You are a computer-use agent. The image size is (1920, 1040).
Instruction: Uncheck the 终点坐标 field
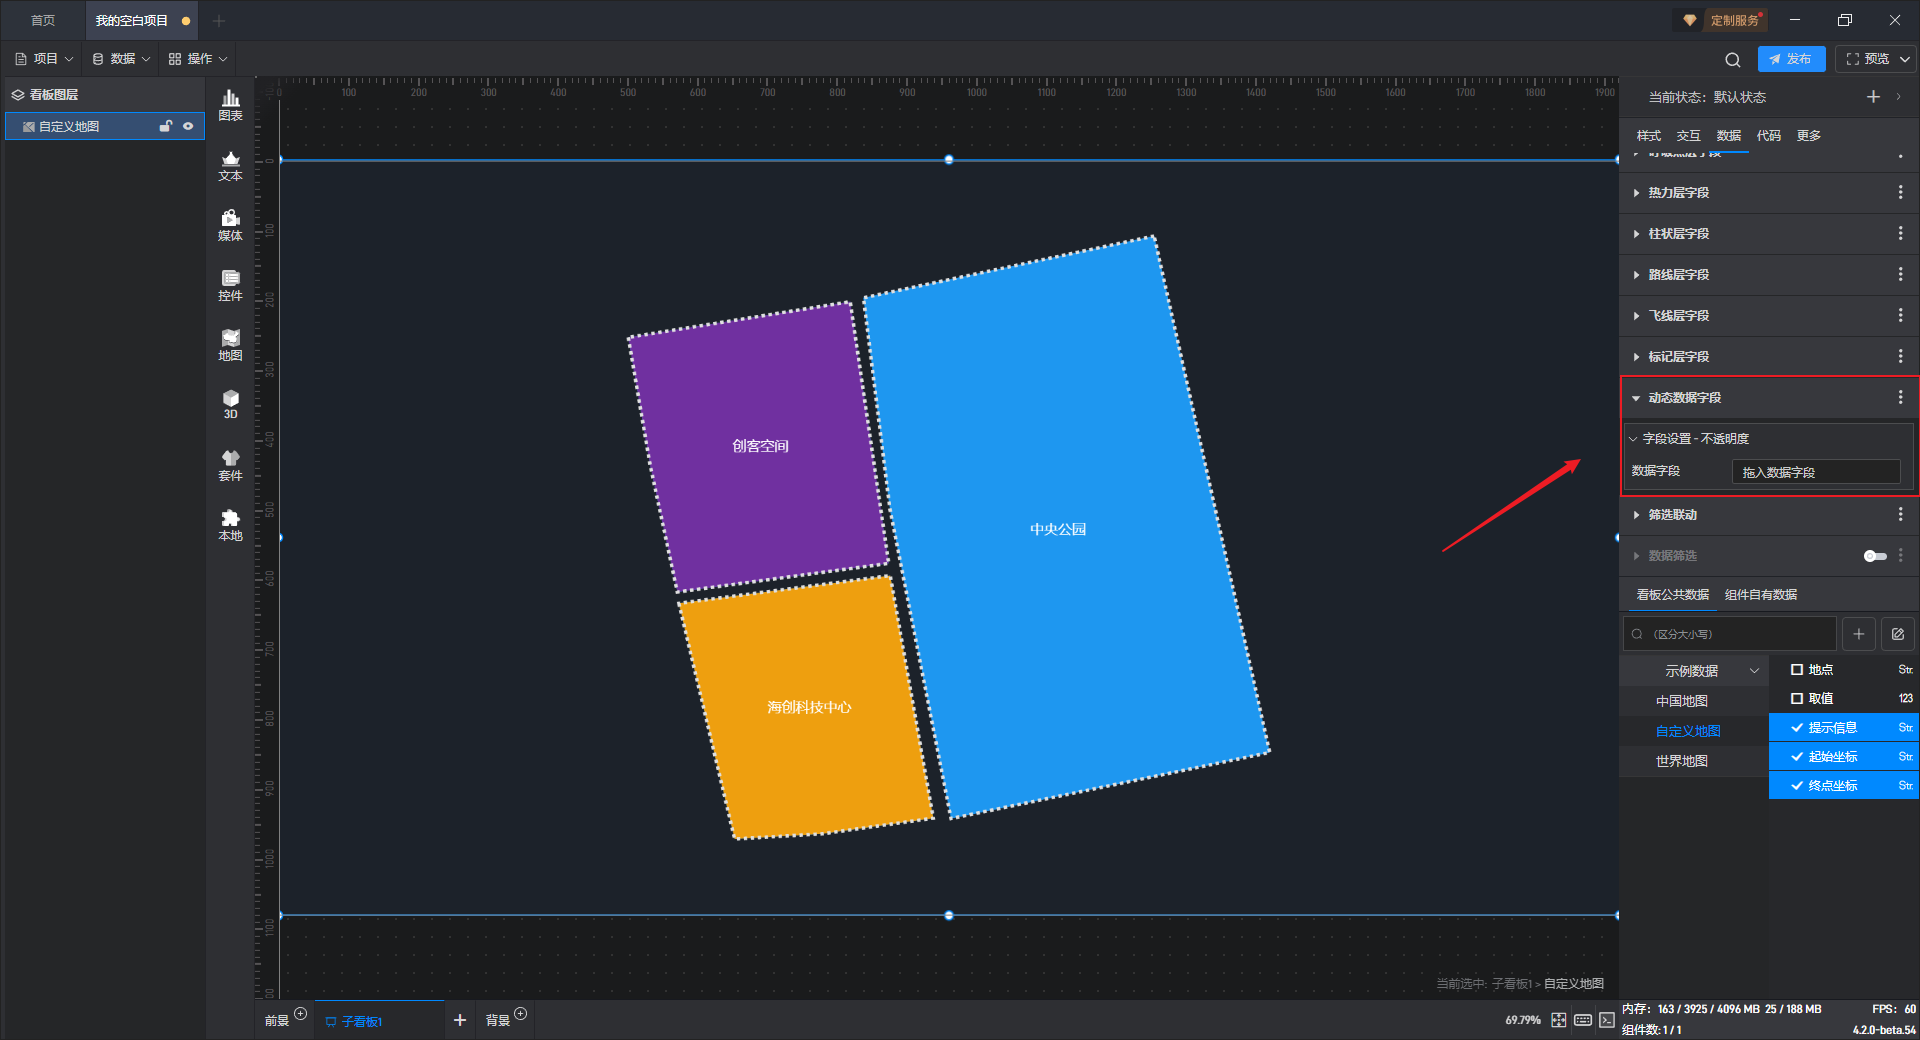1797,786
